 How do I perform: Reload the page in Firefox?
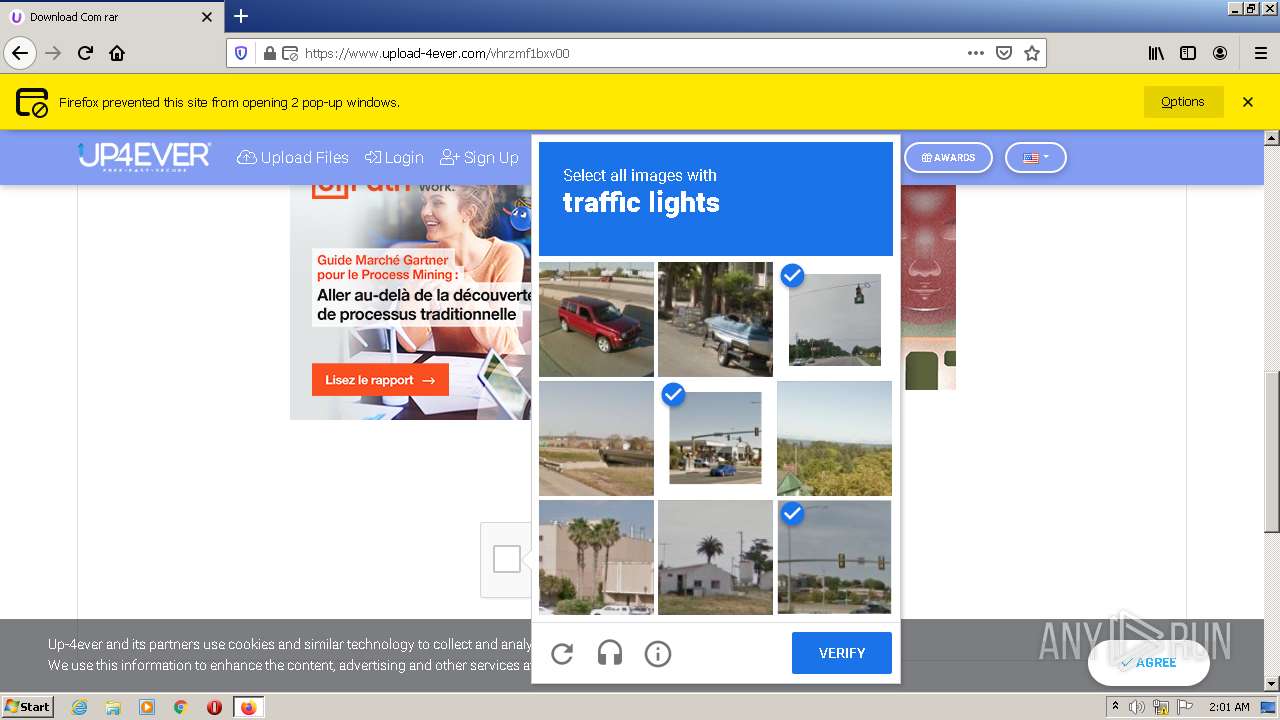85,53
